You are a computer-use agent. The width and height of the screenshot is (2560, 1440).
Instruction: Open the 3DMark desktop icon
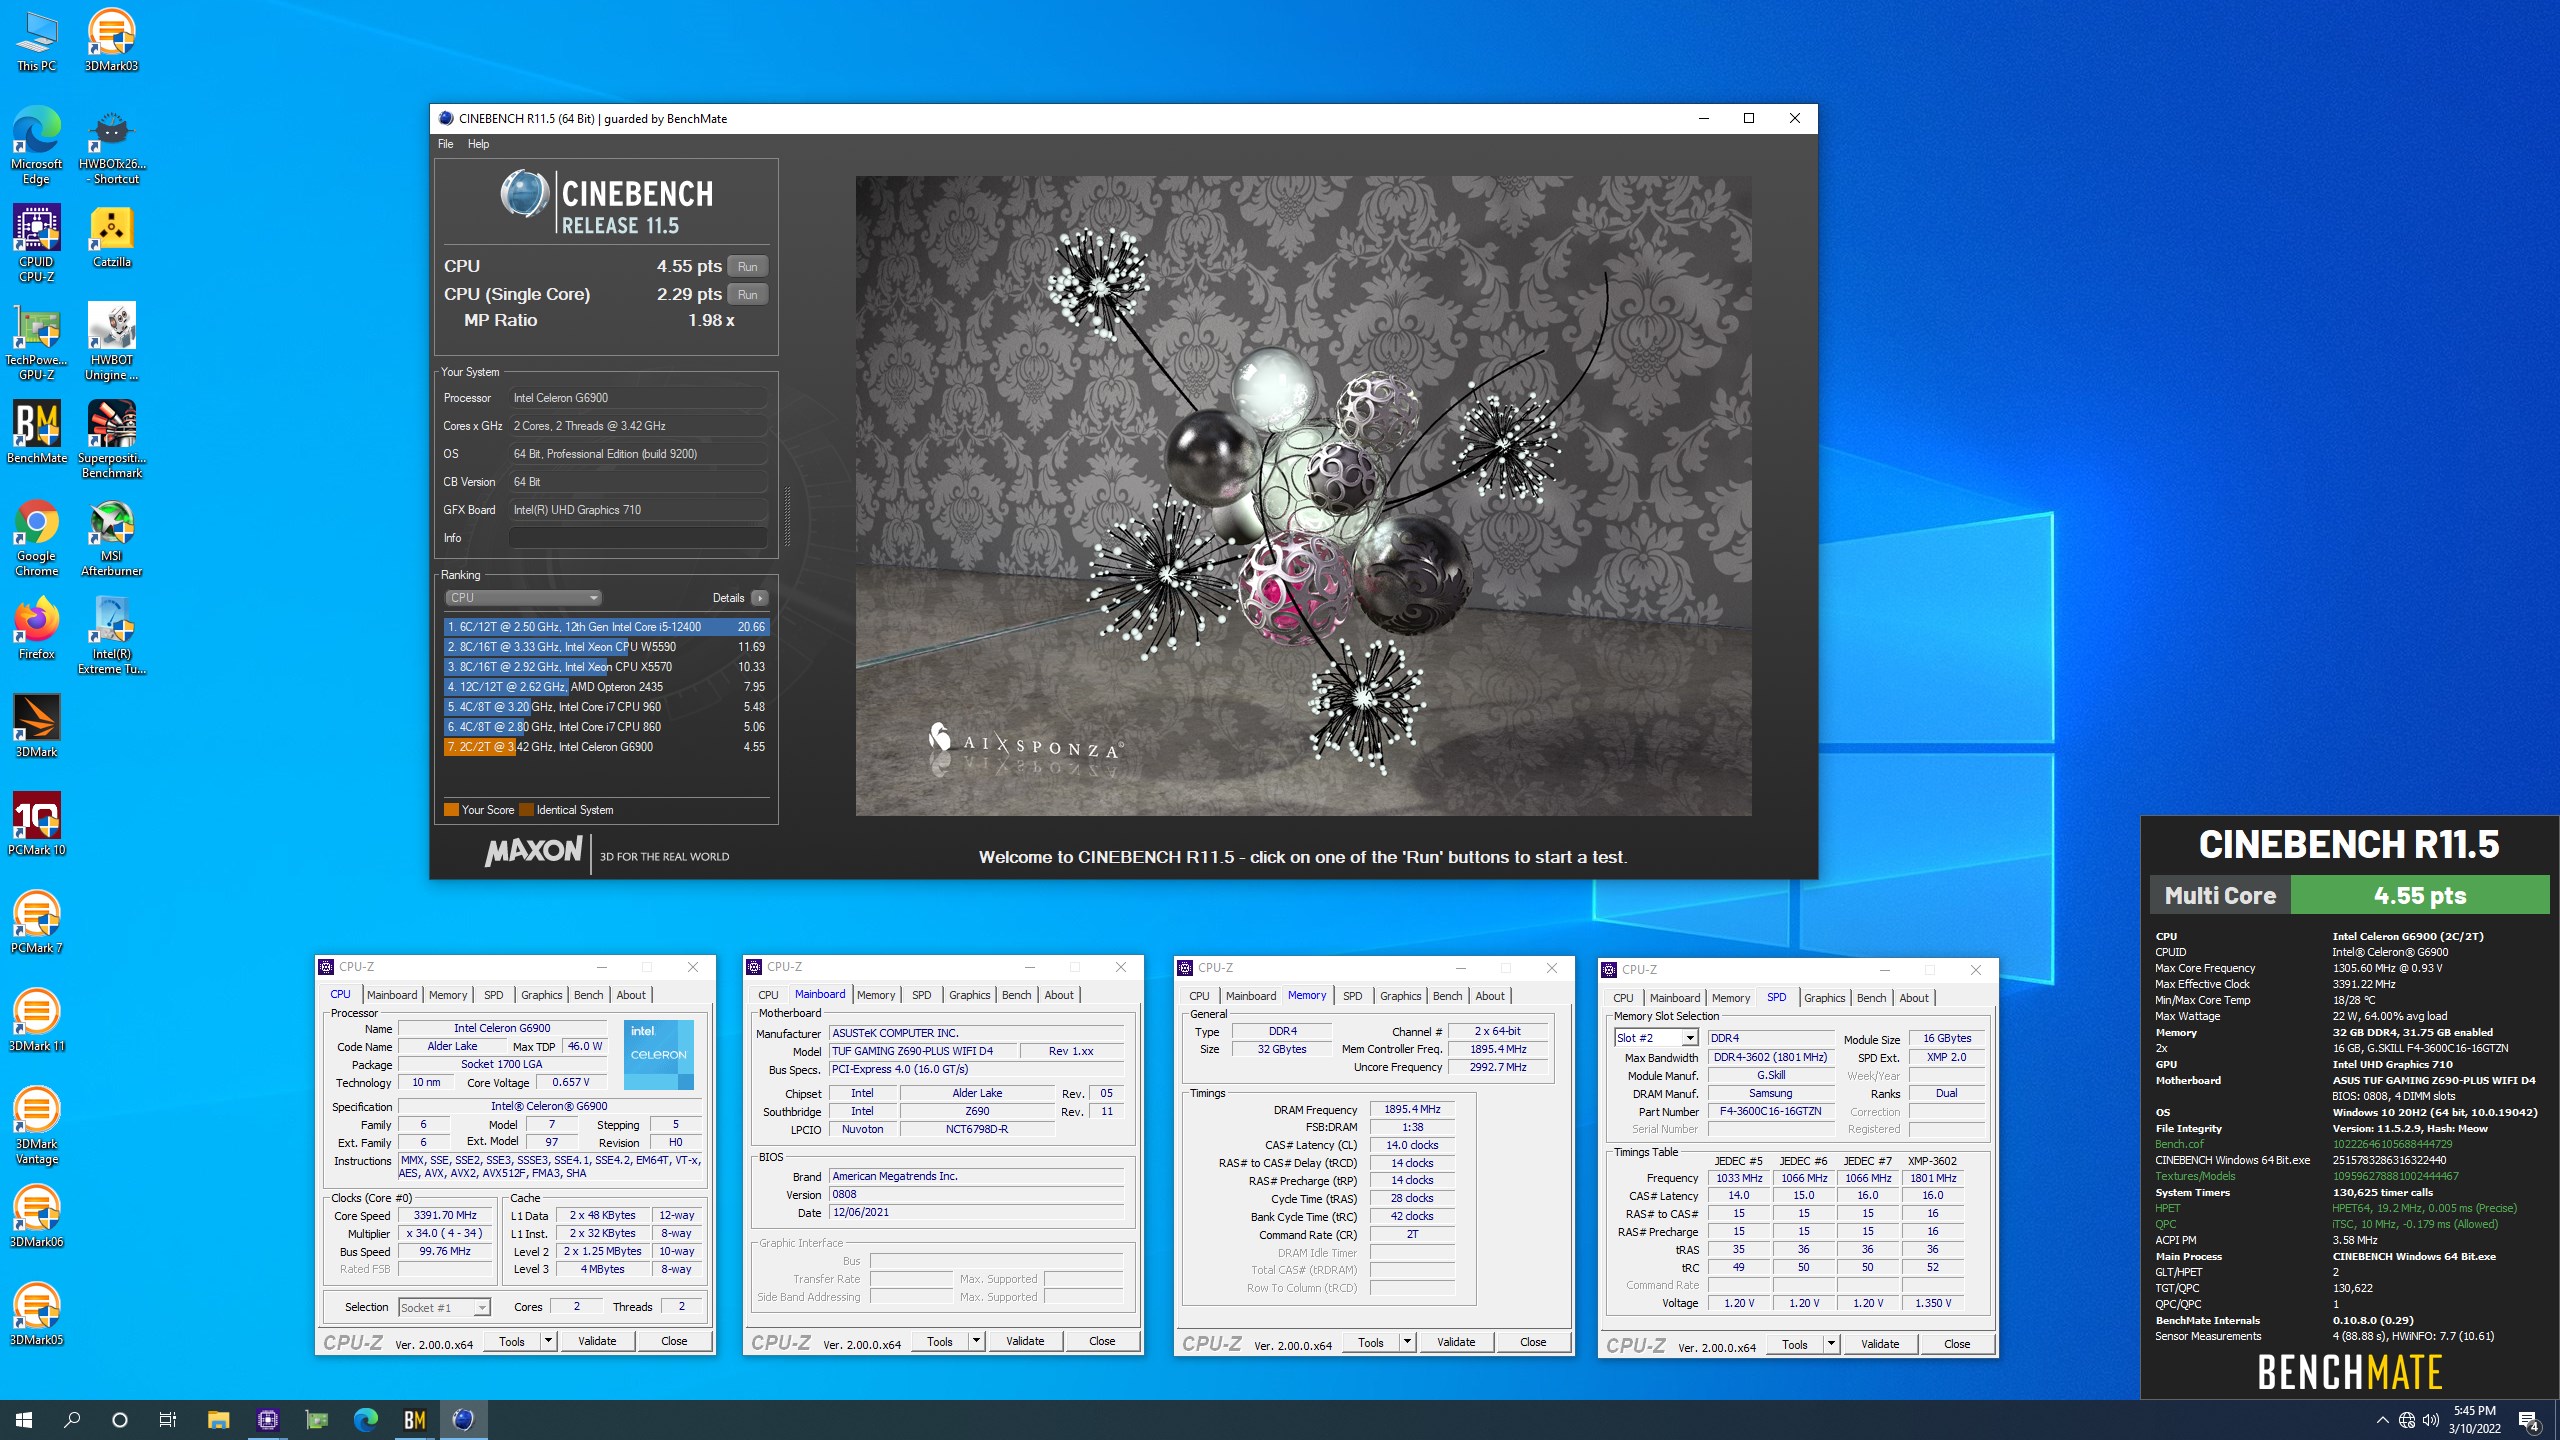click(36, 727)
